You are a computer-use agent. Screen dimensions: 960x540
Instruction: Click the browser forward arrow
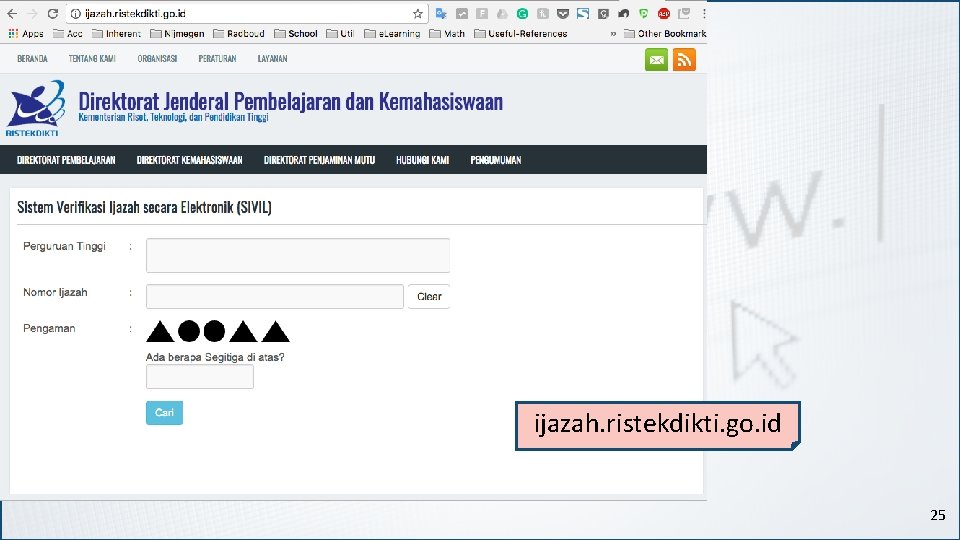click(x=32, y=13)
